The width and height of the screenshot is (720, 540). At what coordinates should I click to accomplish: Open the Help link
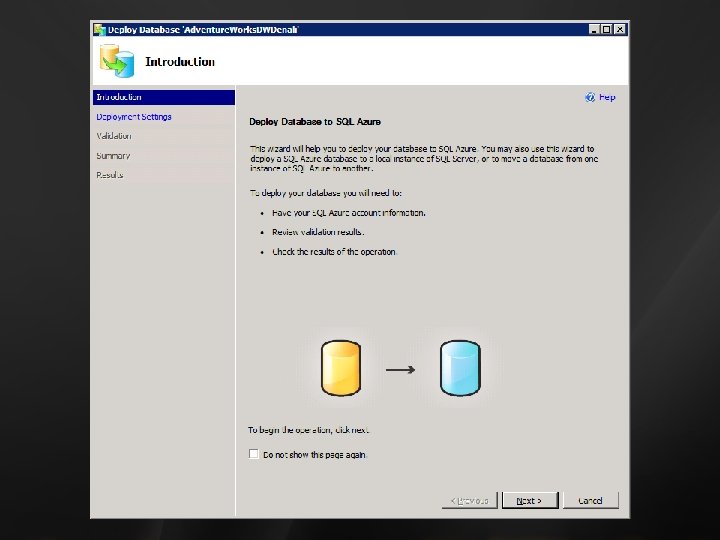click(x=607, y=97)
